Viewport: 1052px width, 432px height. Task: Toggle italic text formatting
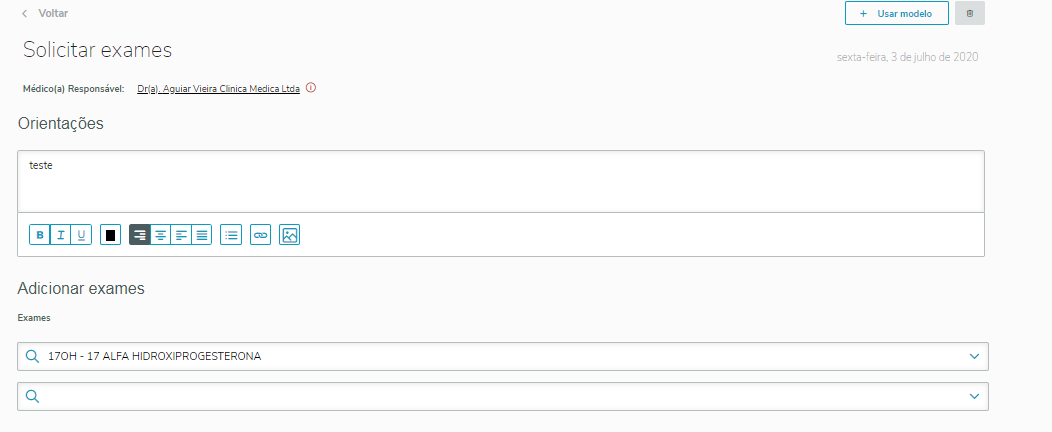[x=61, y=235]
